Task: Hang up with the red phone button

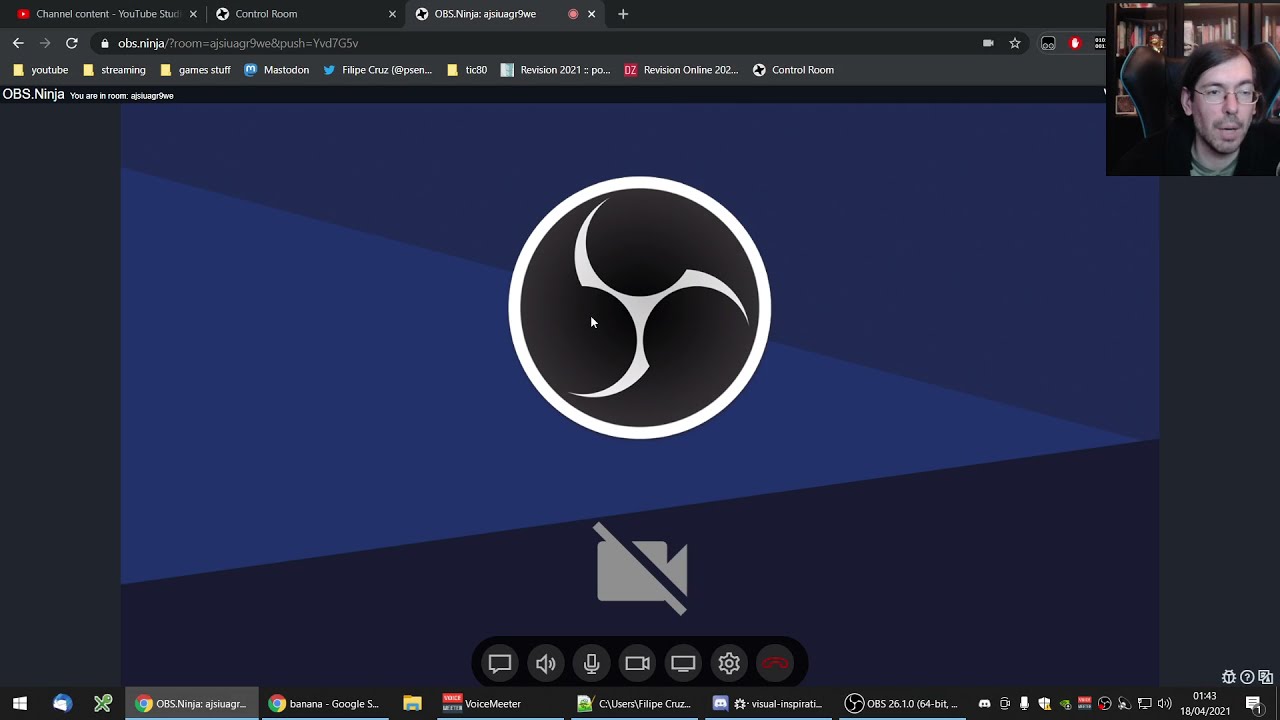Action: pyautogui.click(x=775, y=663)
